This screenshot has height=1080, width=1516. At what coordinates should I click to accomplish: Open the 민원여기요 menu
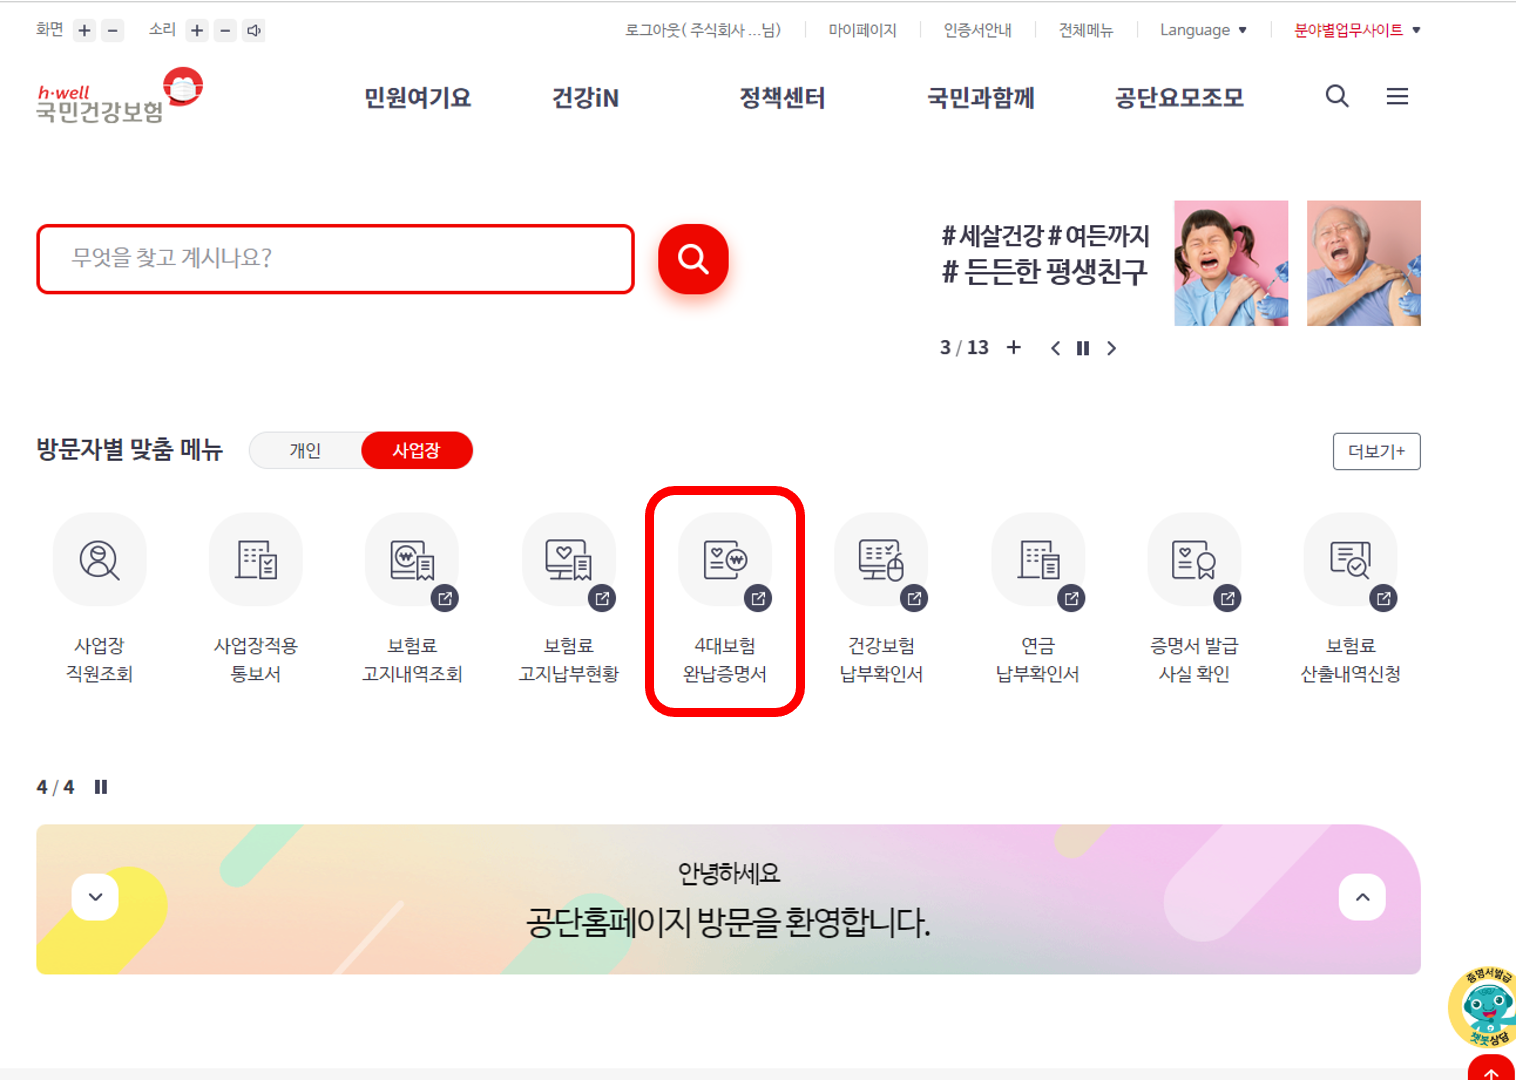tap(416, 97)
